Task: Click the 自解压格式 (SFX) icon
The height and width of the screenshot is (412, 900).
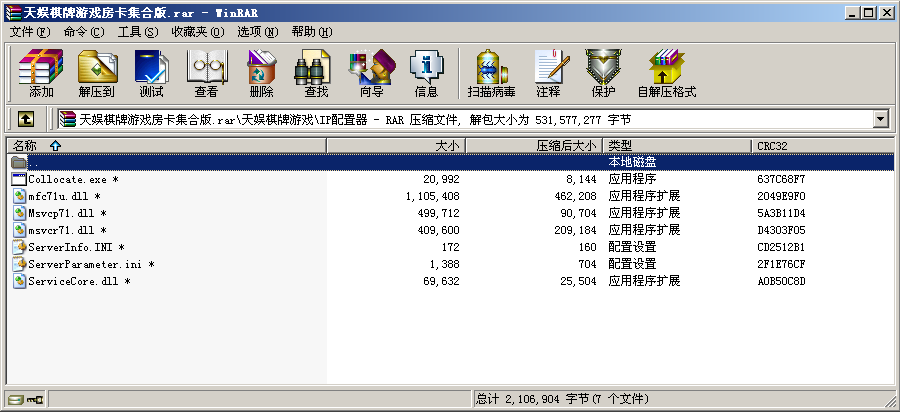Action: 666,74
